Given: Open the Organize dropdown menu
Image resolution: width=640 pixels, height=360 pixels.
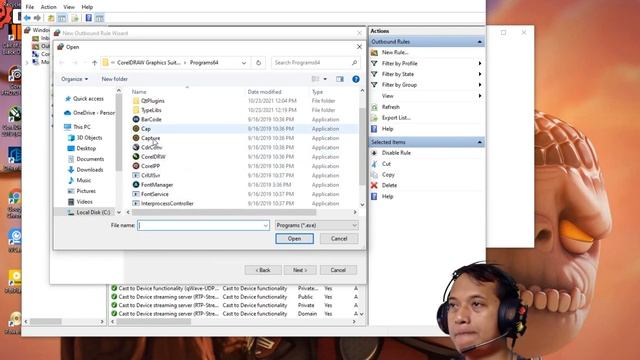Looking at the screenshot, I should (74, 79).
